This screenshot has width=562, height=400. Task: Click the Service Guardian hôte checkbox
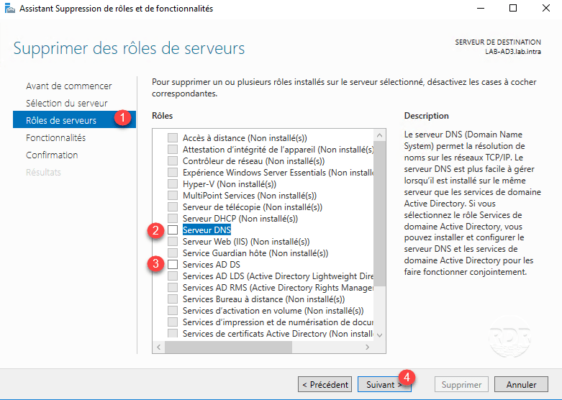point(173,253)
